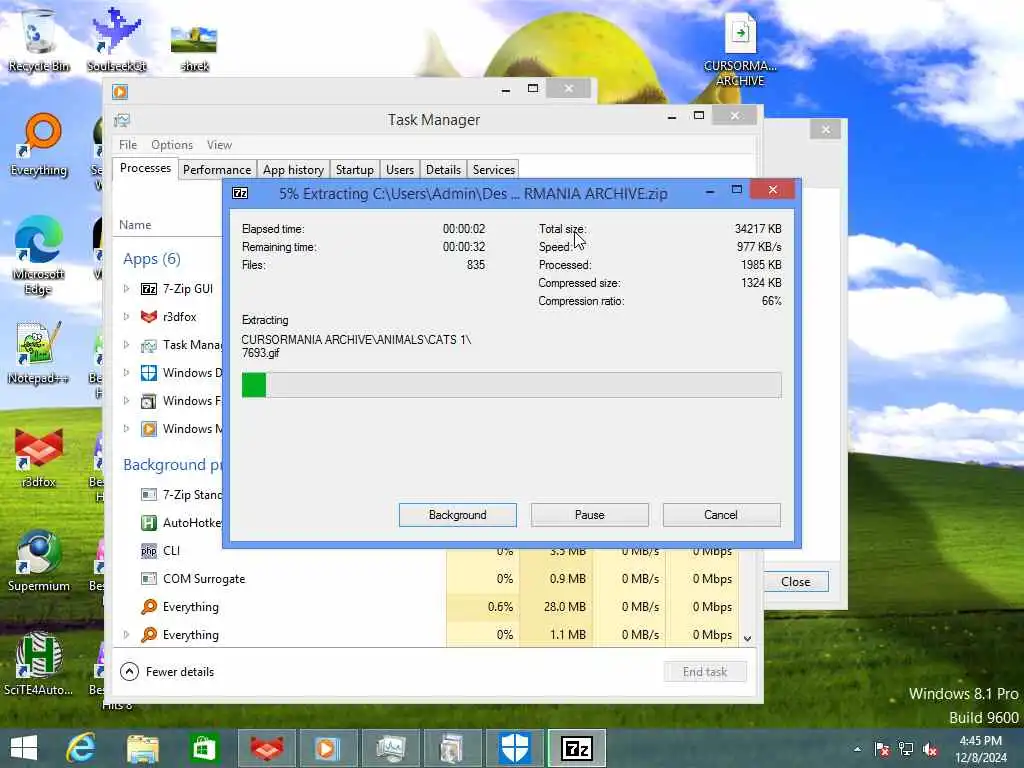The height and width of the screenshot is (768, 1024).
Task: Switch to Task Manager on the taskbar
Action: tap(391, 748)
